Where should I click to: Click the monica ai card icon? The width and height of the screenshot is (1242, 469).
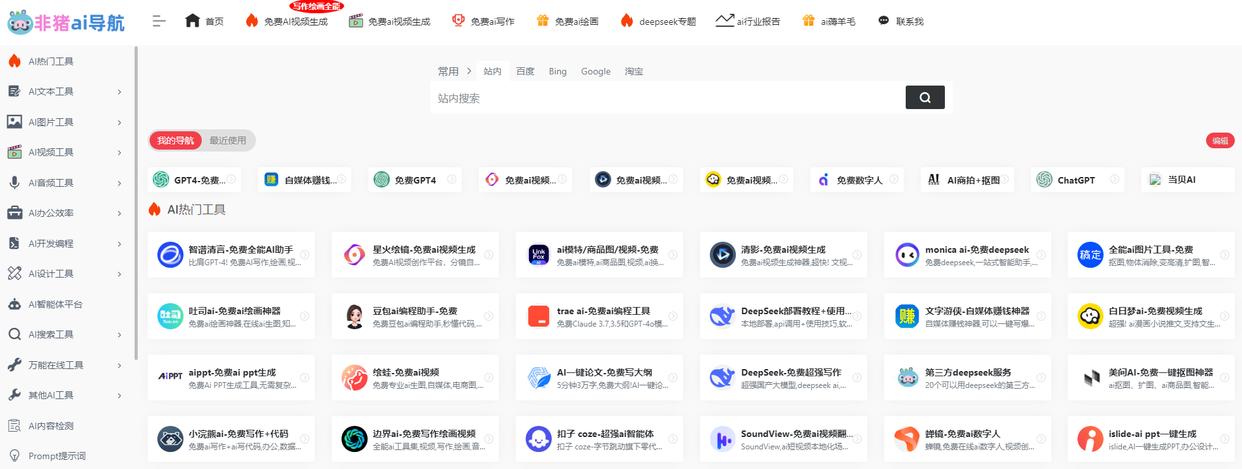pos(907,255)
